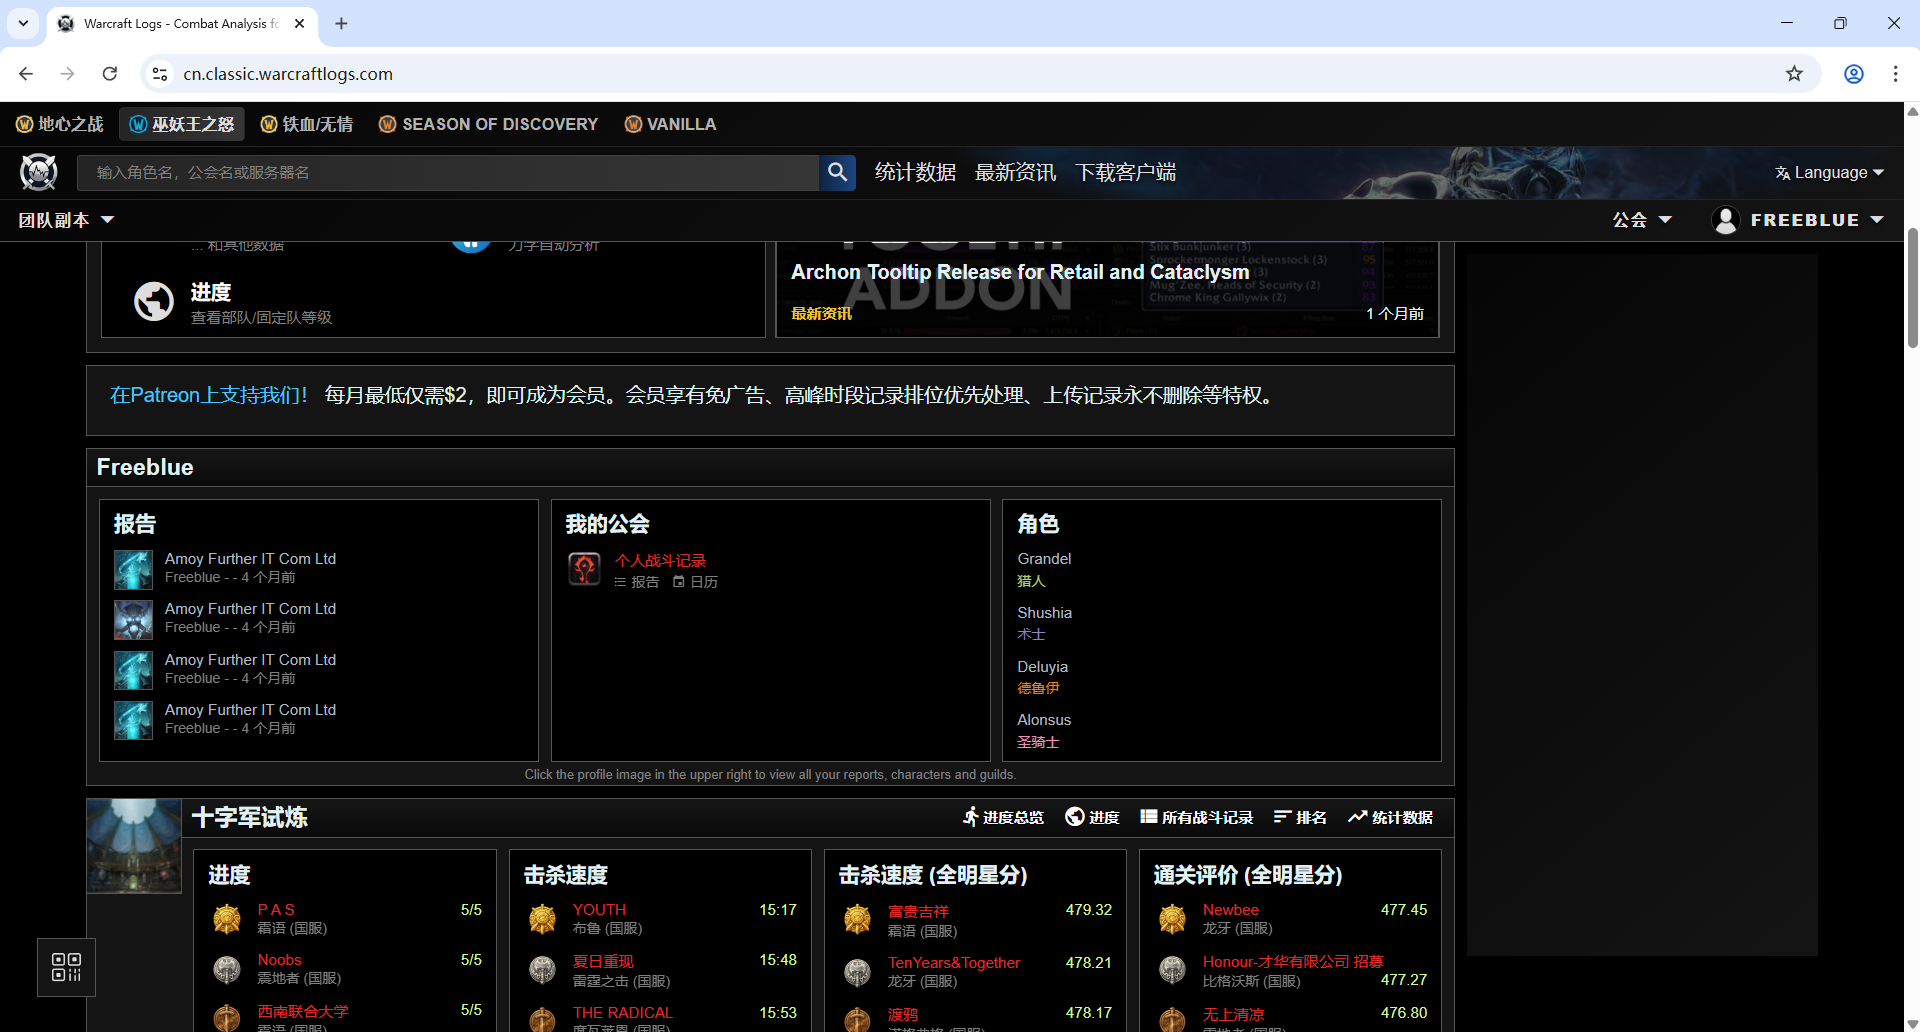Open 进度 in the raid header
The image size is (1920, 1032).
pyautogui.click(x=1092, y=817)
